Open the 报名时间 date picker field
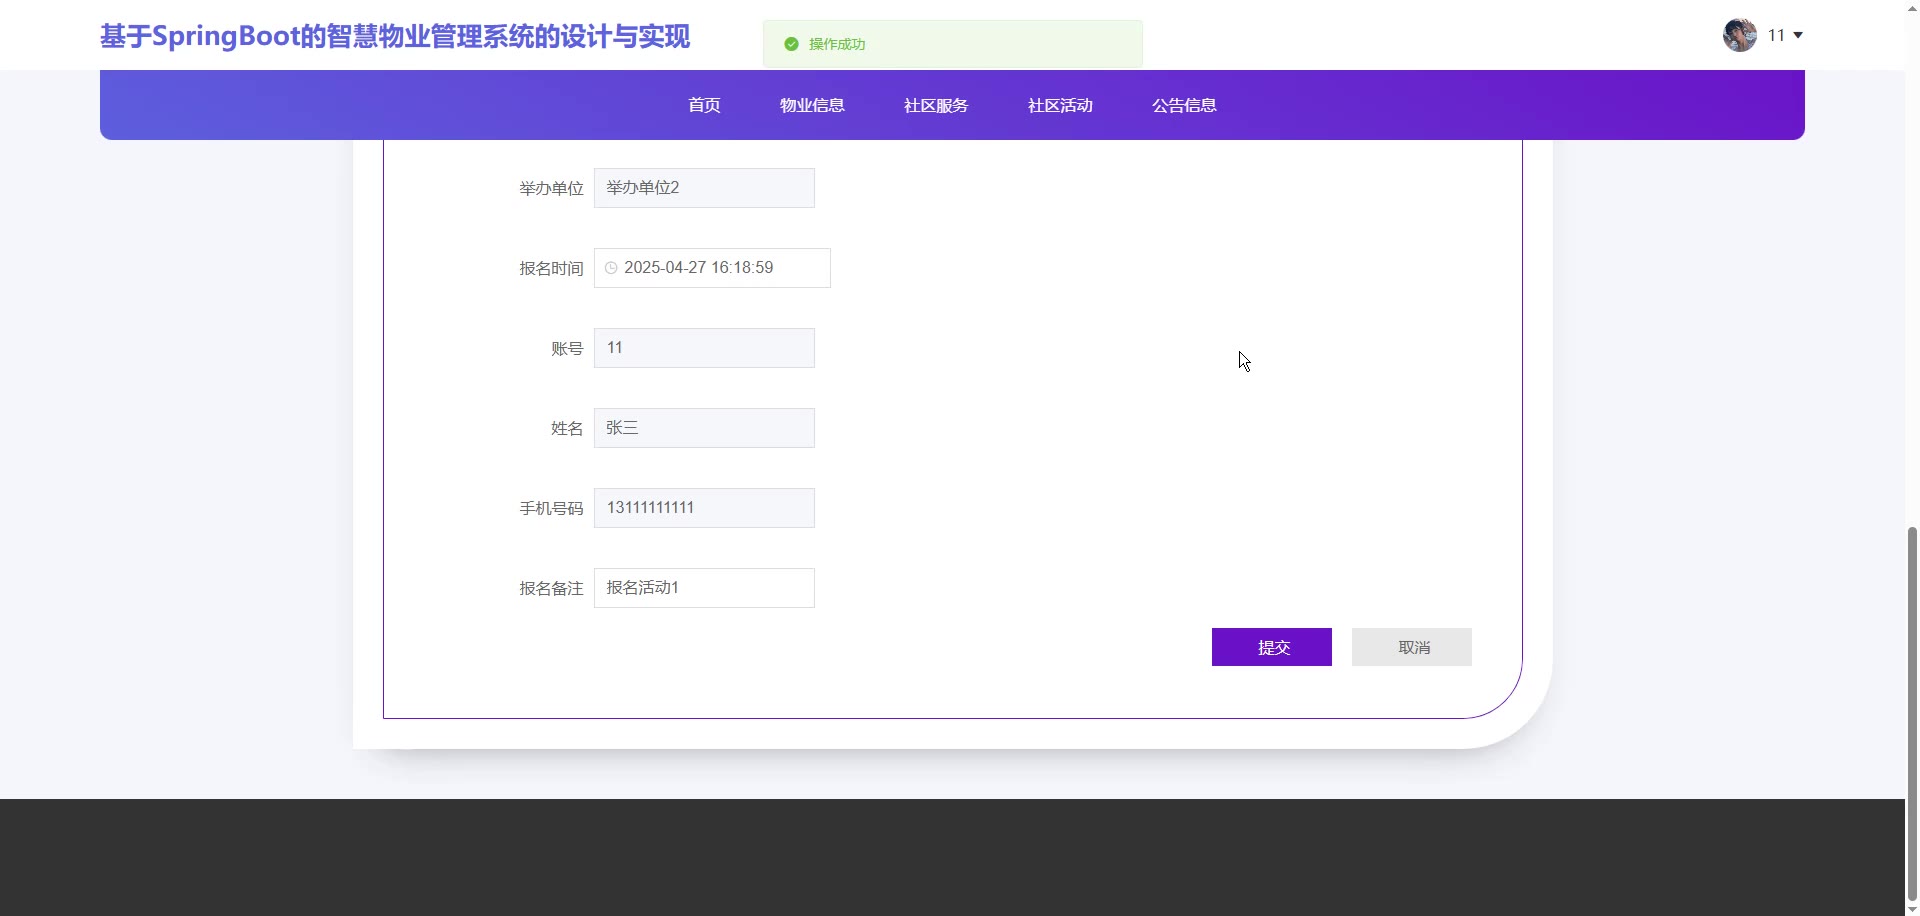The height and width of the screenshot is (916, 1920). (x=720, y=268)
